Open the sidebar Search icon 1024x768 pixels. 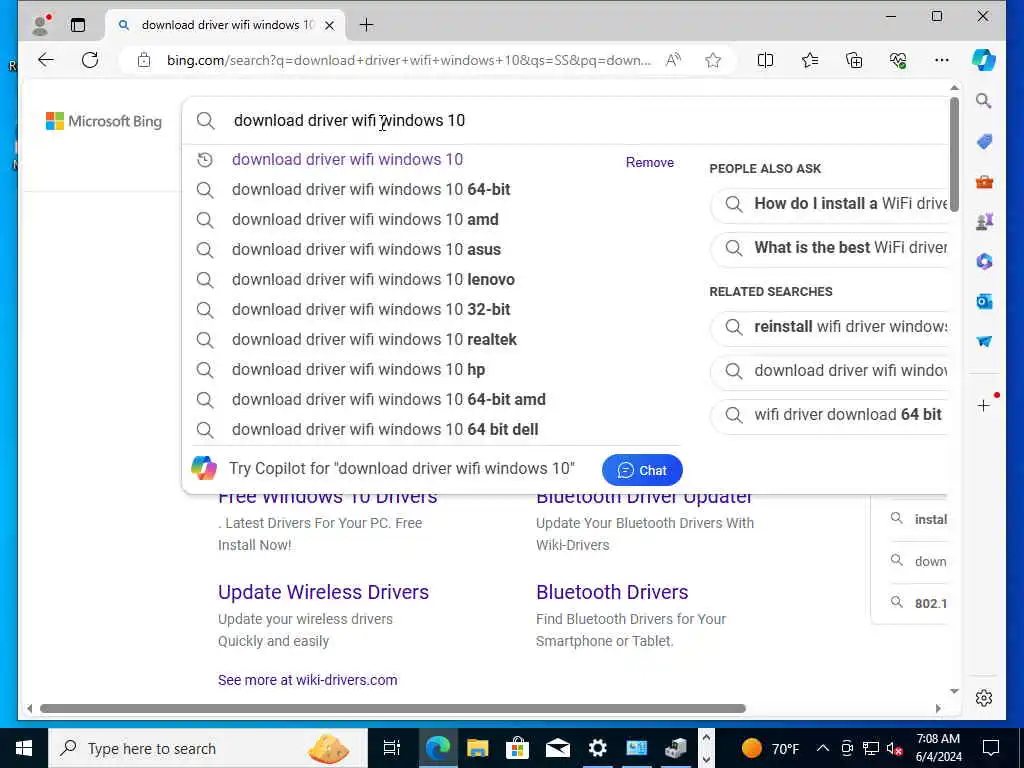coord(984,101)
